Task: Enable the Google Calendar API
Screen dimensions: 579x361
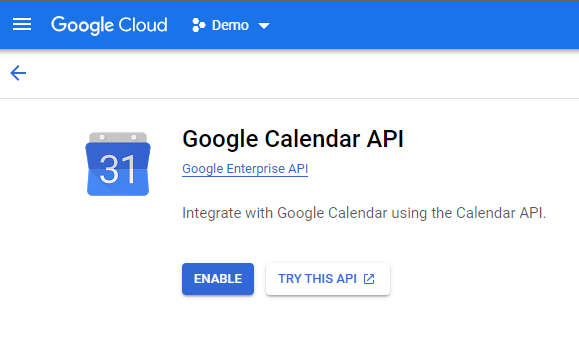Action: coord(218,279)
